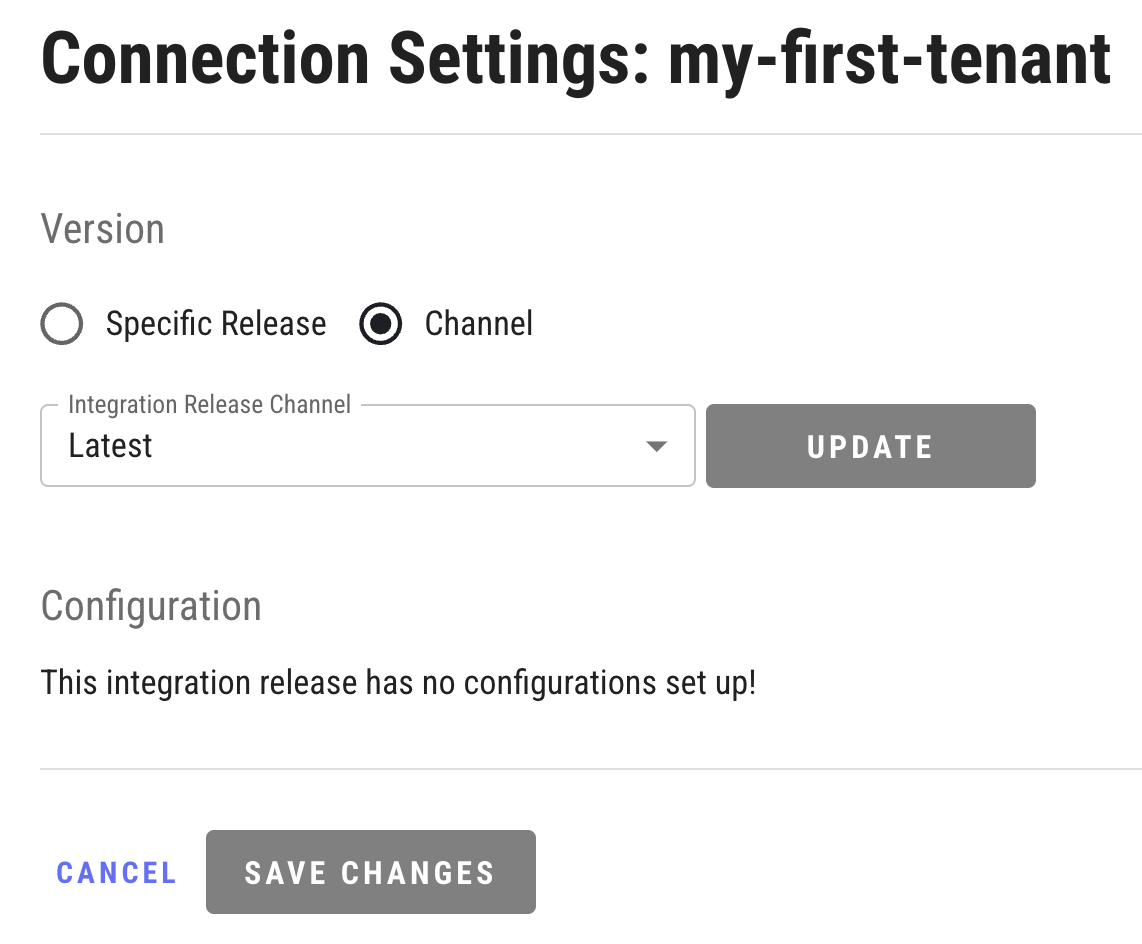
Task: Select the Specific Release radio button
Action: [x=62, y=324]
